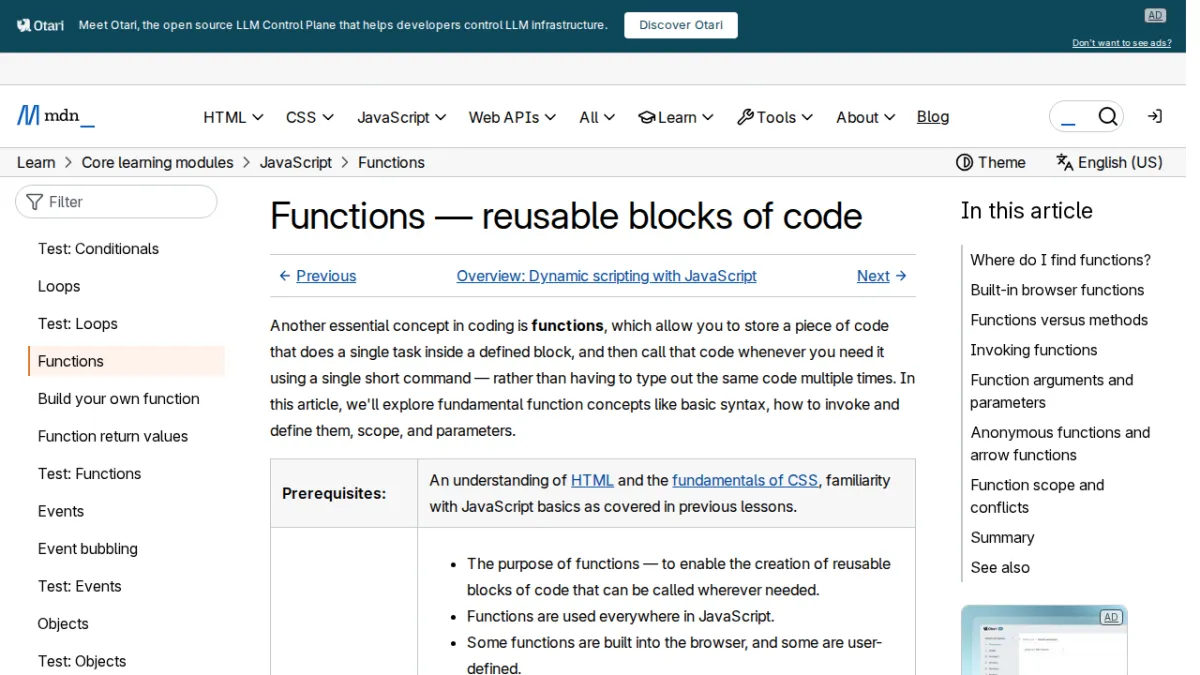Open the Blog link in navigation
The height and width of the screenshot is (675, 1200).
933,117
